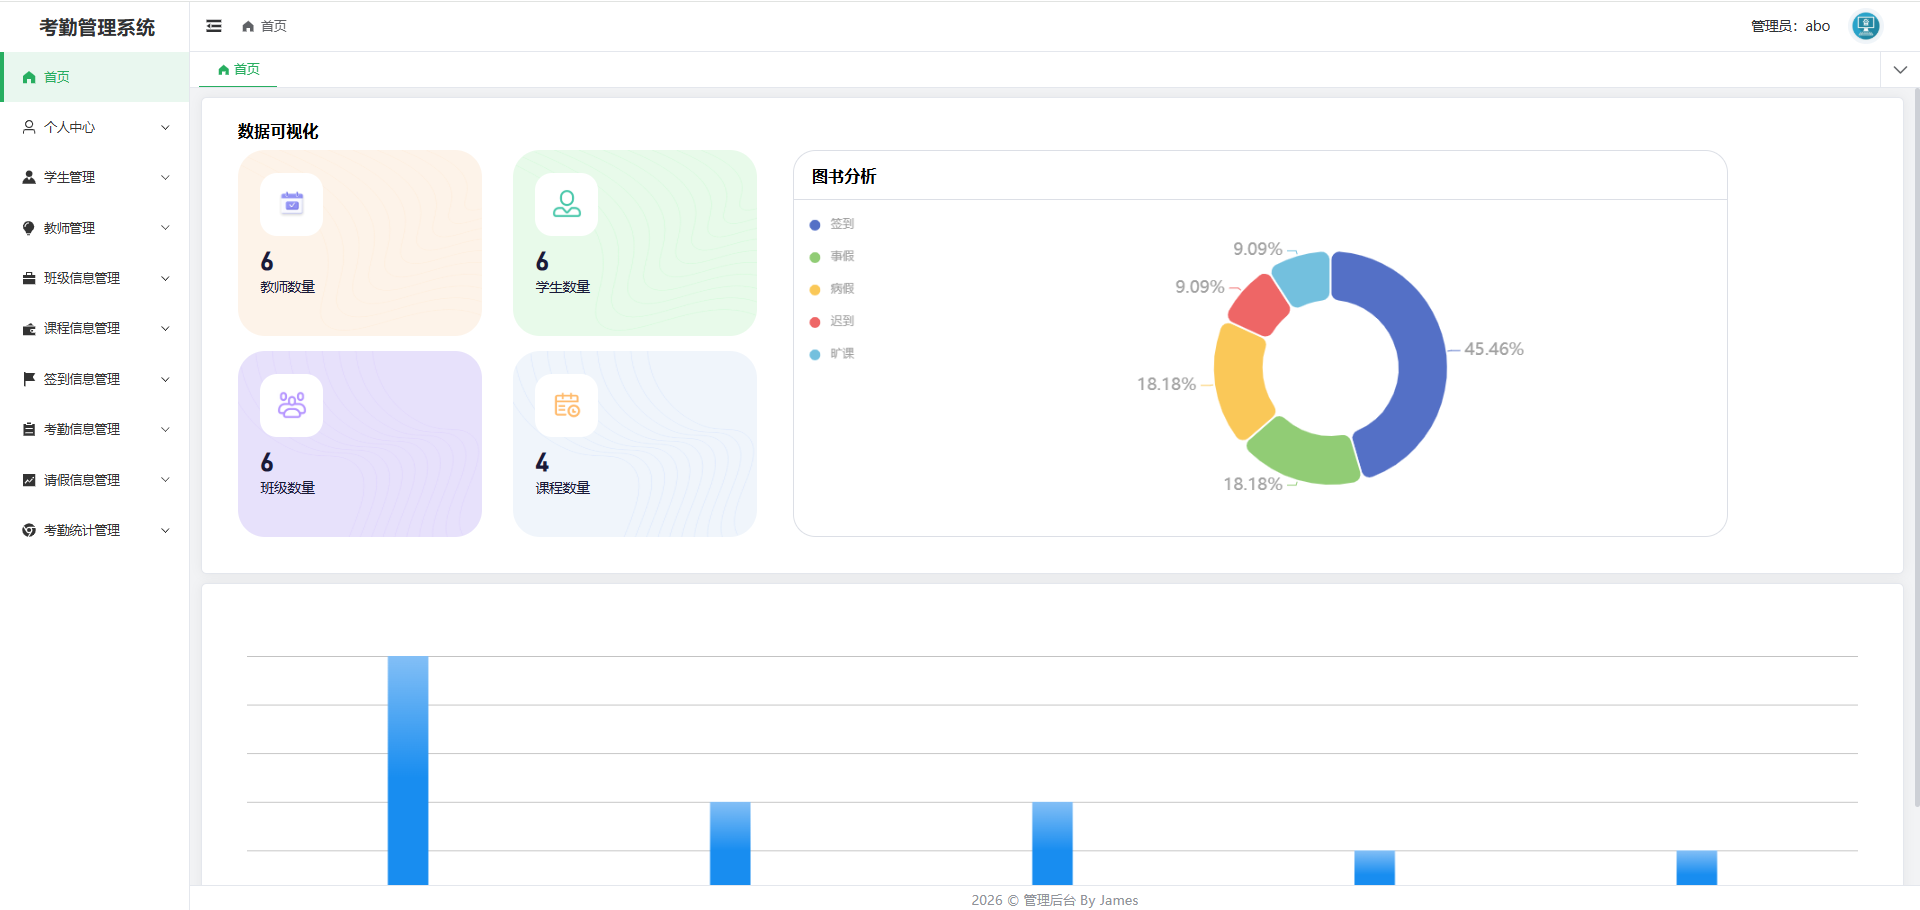
Task: Click the chart icon beside 请假信息管理
Action: 29,480
